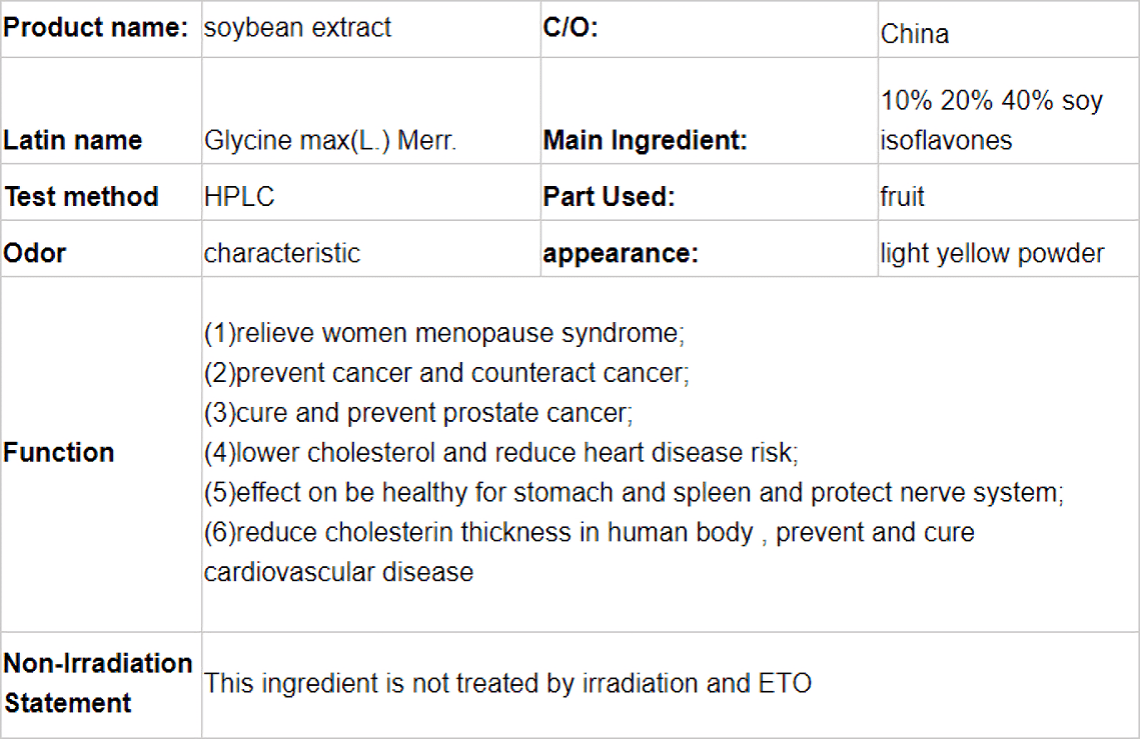Select 'Glycine max(L.) Merr.' text
This screenshot has width=1140, height=739.
330,140
